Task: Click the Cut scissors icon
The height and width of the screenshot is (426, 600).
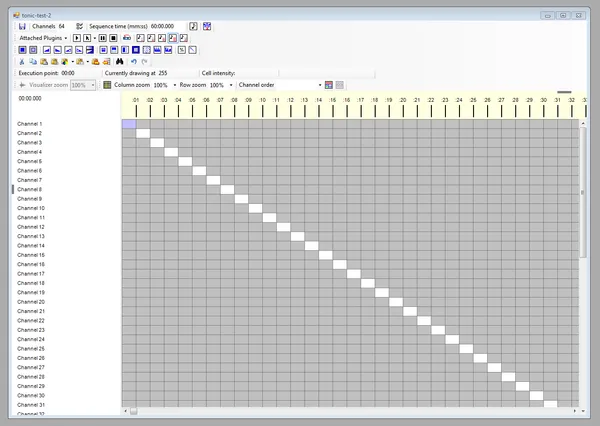Action: (22, 61)
